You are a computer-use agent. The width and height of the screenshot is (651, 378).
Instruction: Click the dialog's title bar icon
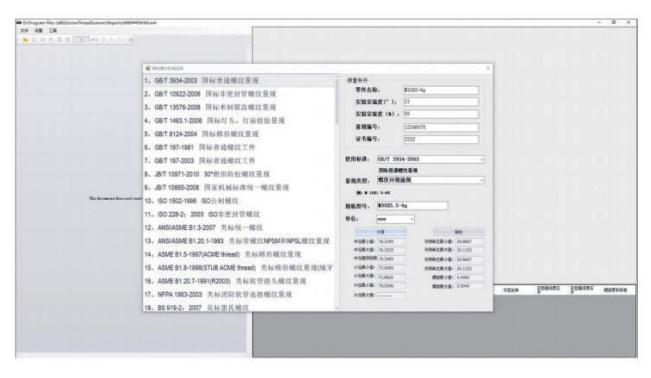click(147, 68)
